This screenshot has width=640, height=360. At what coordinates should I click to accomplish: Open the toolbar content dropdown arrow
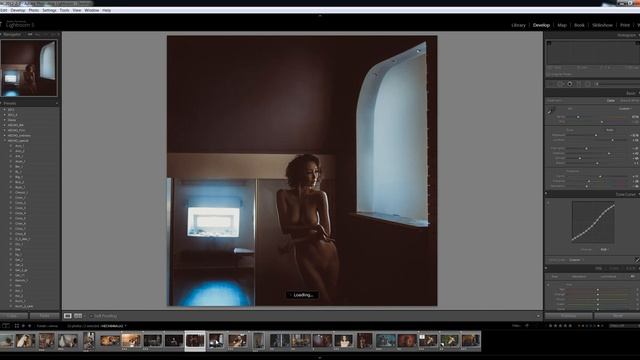(x=538, y=316)
